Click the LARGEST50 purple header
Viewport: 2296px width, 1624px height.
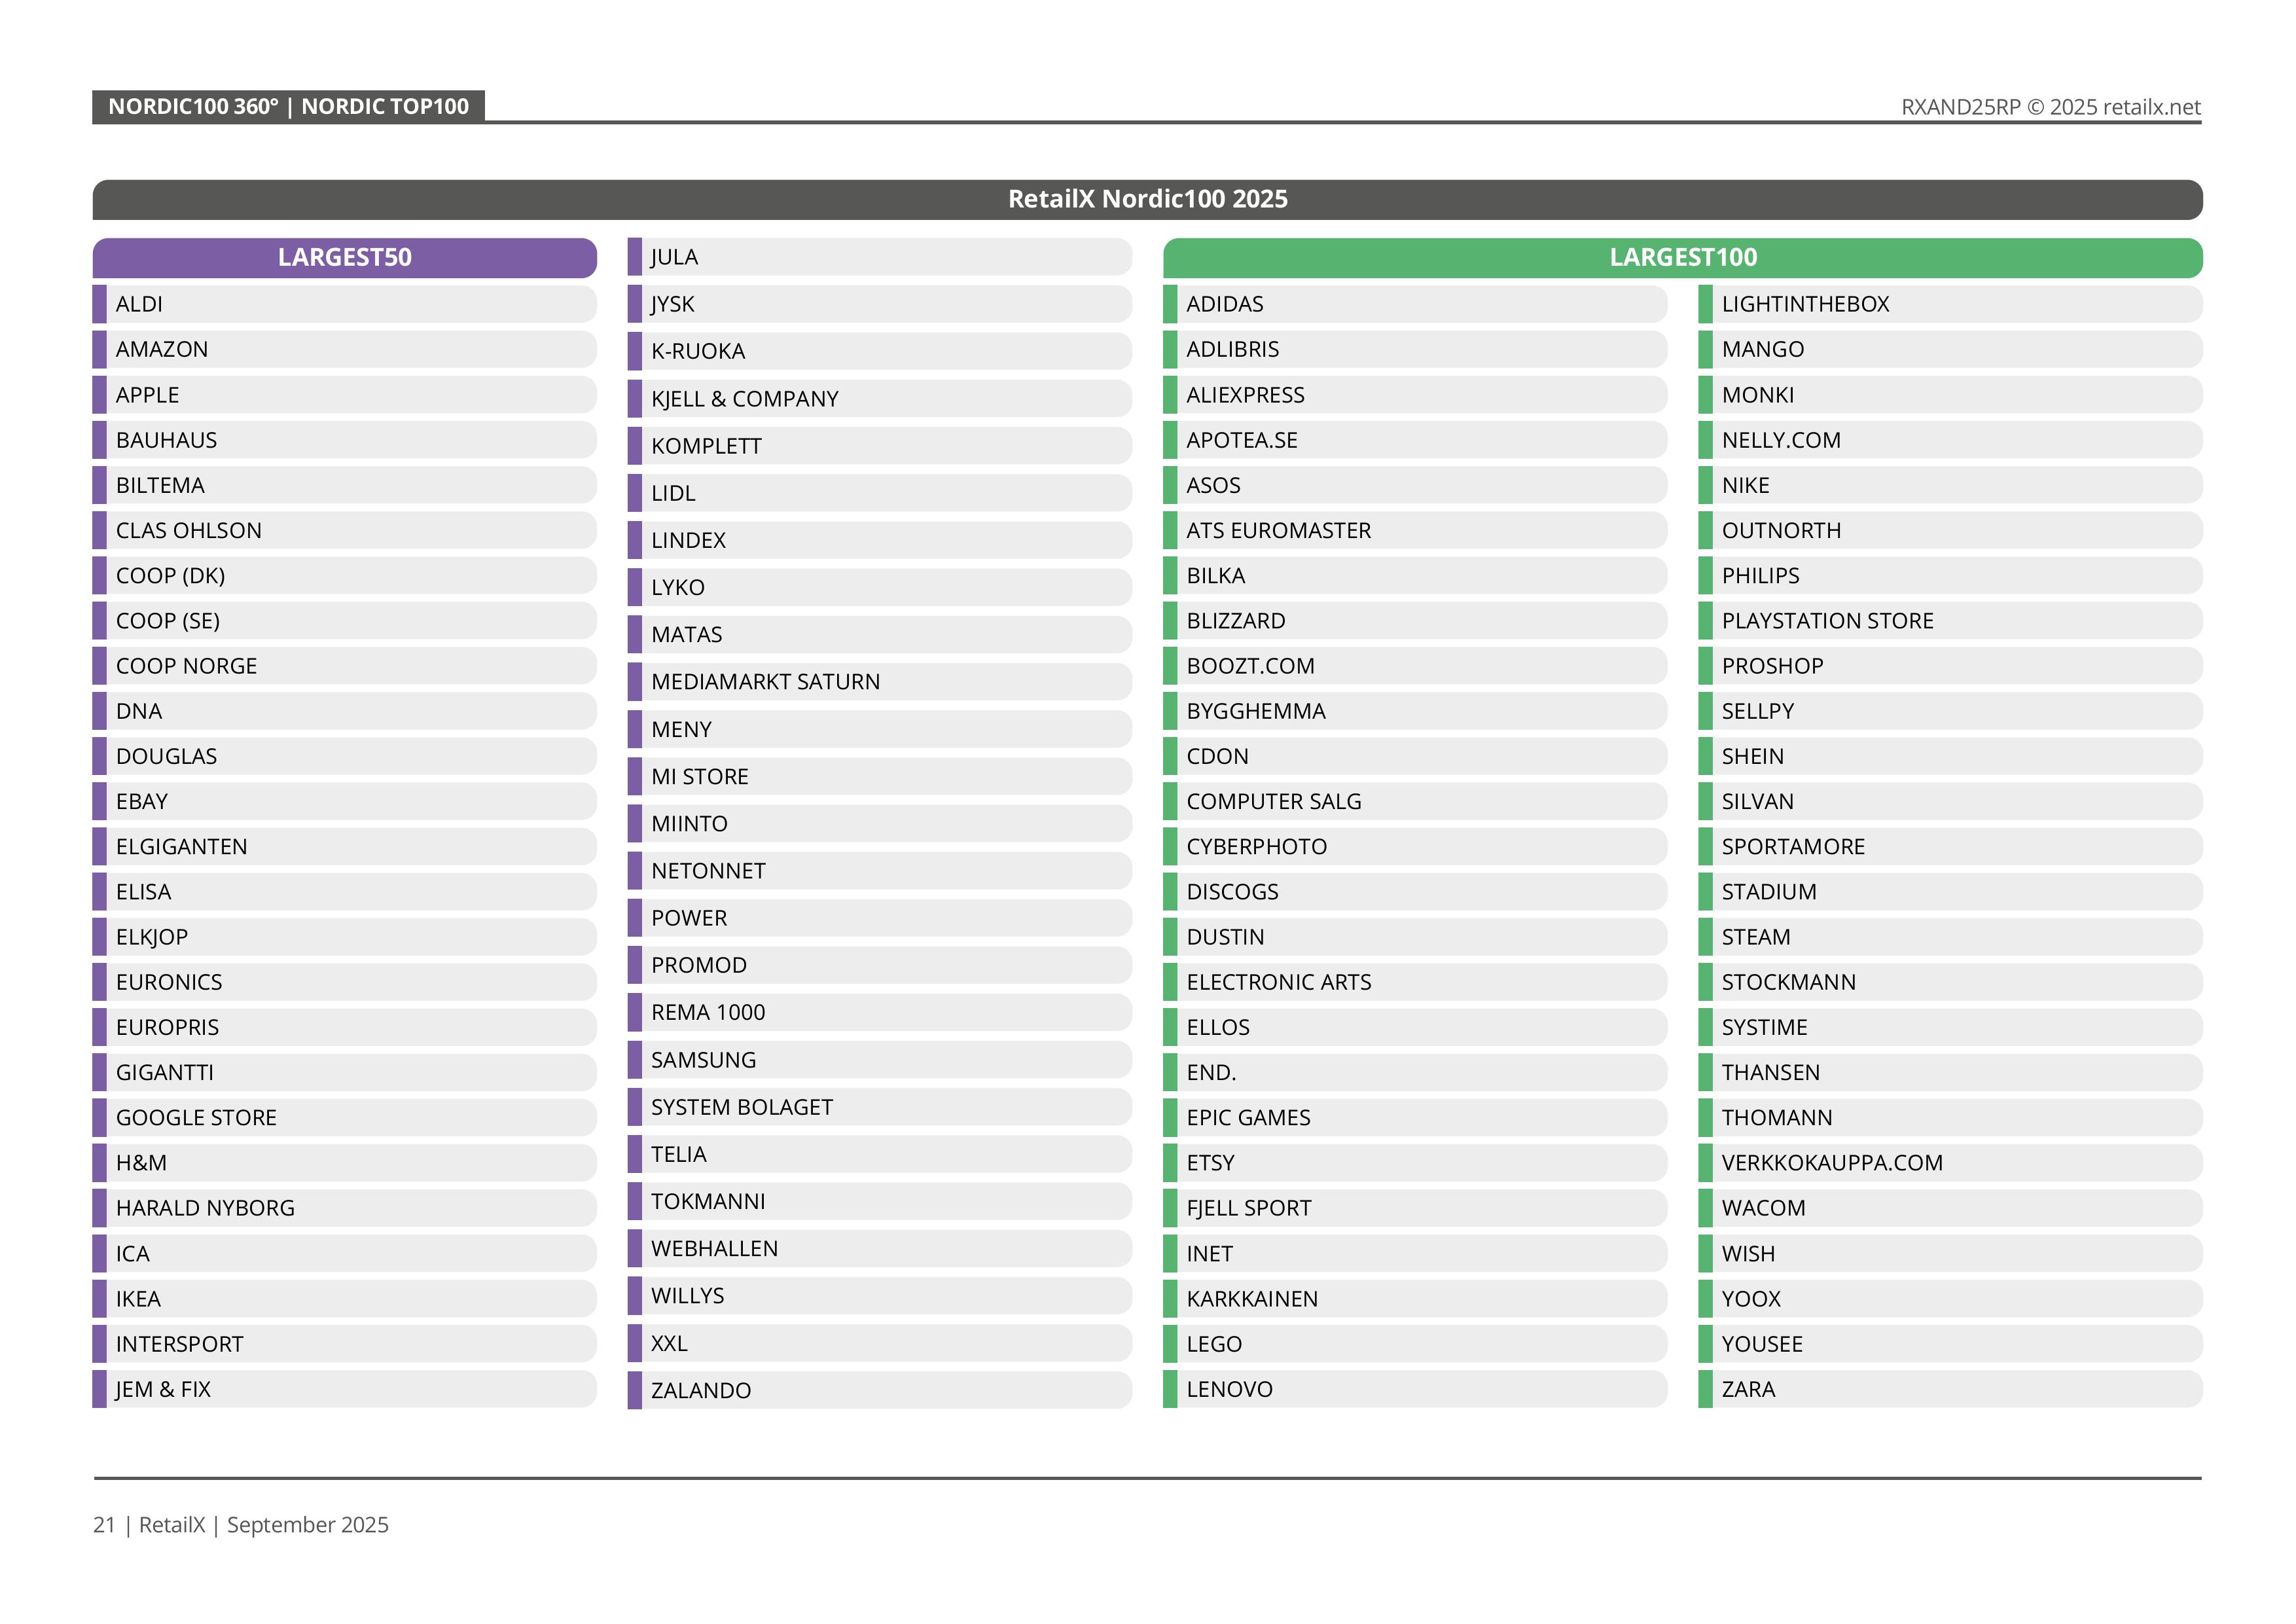[344, 257]
